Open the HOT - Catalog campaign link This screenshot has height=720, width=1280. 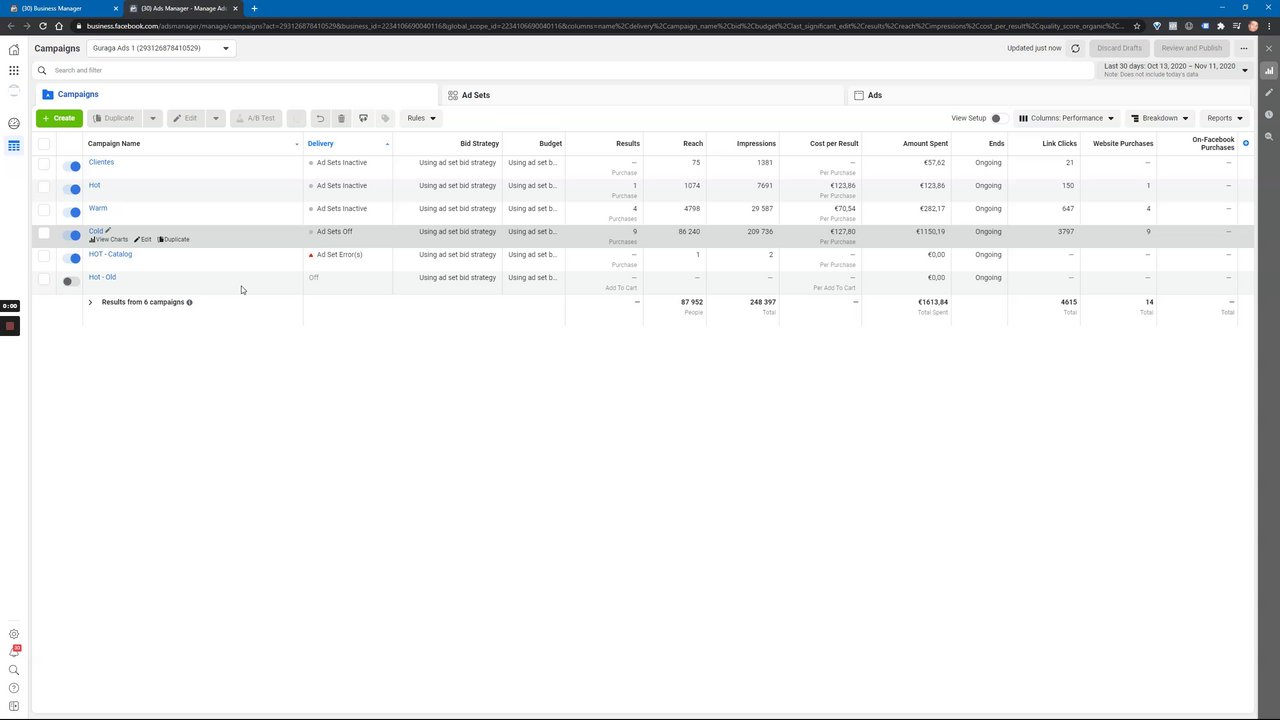tap(110, 254)
